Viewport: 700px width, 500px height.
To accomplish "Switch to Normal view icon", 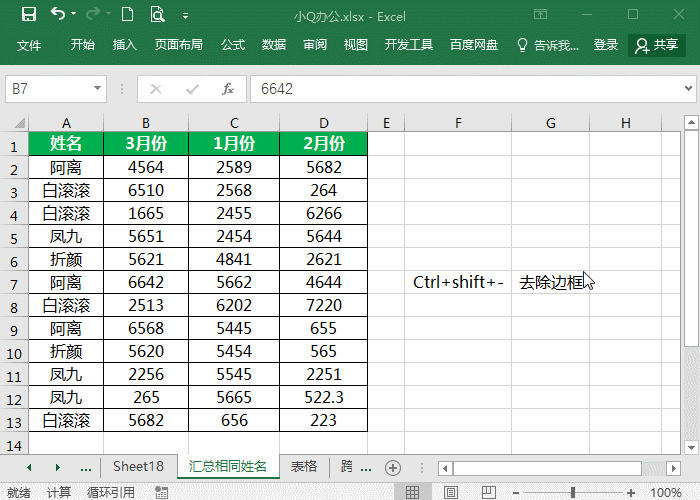I will [x=412, y=492].
